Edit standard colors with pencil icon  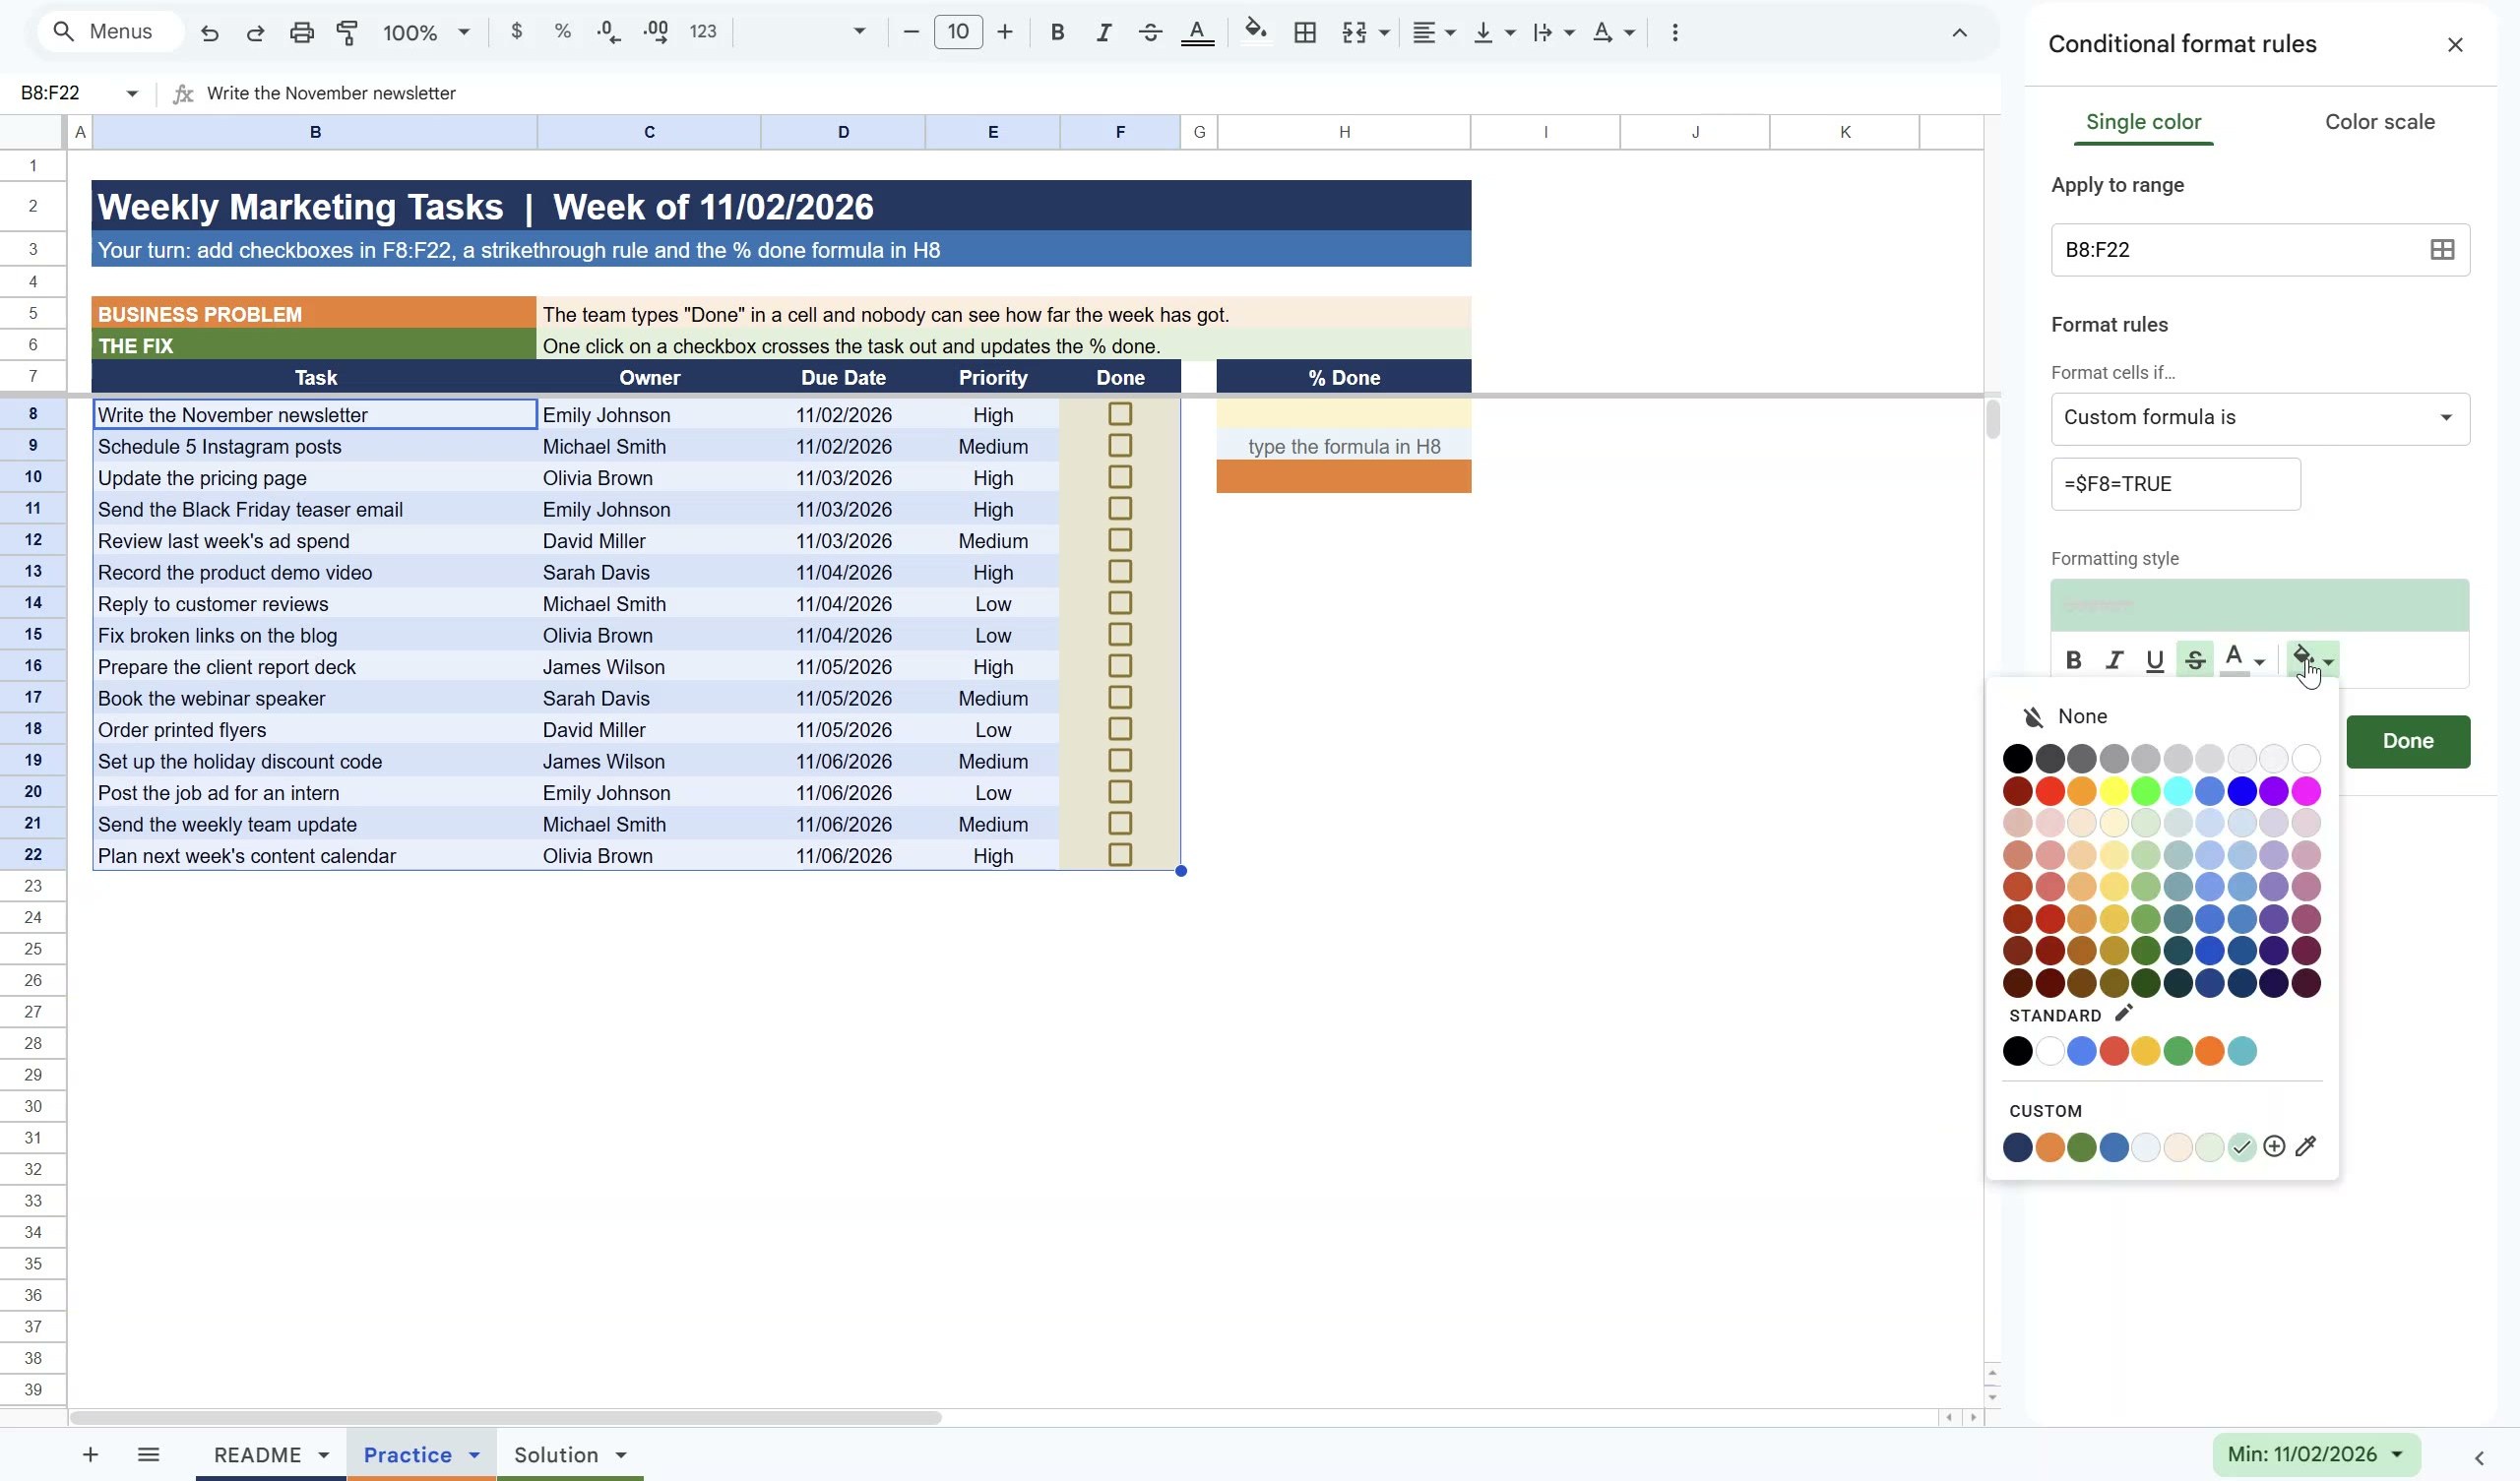tap(2123, 1013)
